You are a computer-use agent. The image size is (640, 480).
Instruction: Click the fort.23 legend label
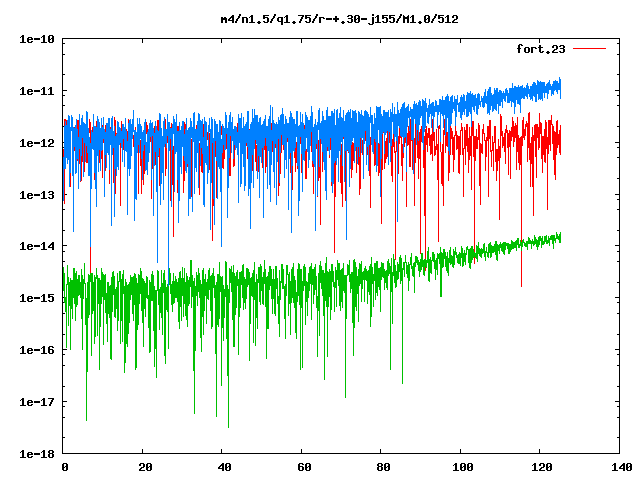[541, 49]
